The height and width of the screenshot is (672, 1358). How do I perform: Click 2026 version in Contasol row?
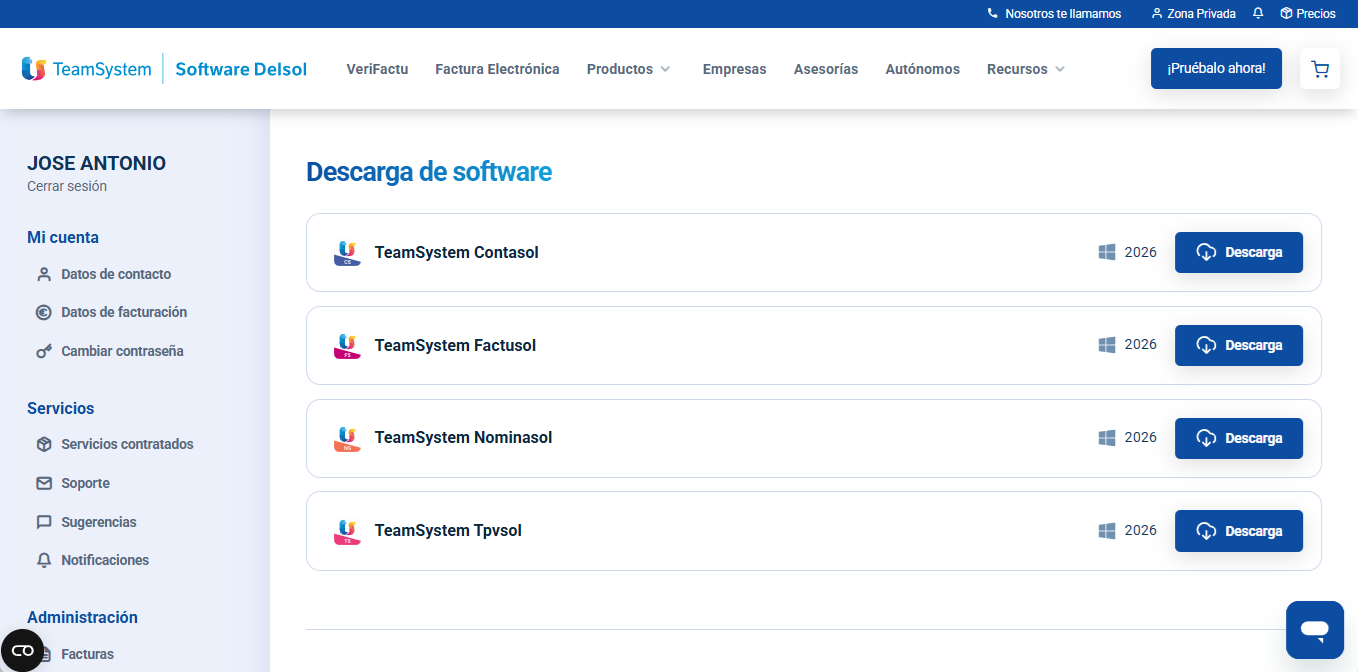pos(1140,252)
